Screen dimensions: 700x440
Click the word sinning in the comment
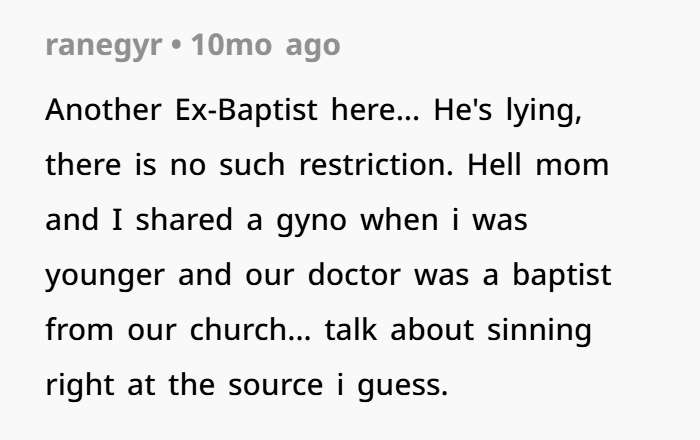pyautogui.click(x=539, y=331)
